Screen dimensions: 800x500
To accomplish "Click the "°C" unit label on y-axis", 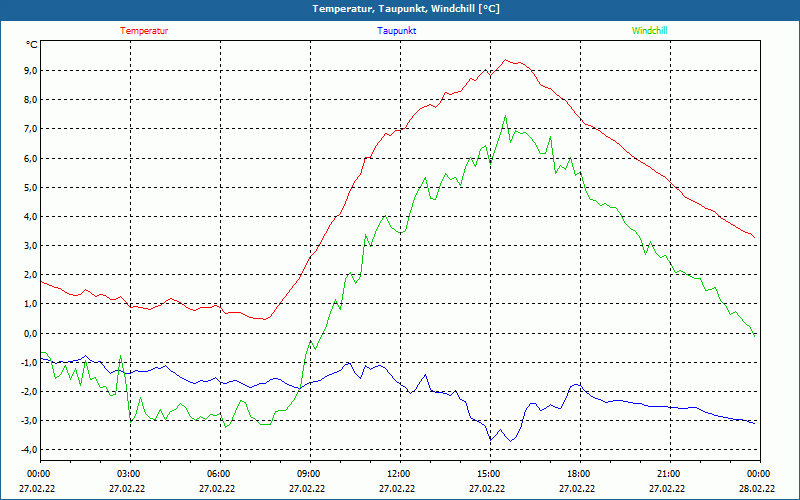I will pos(31,45).
